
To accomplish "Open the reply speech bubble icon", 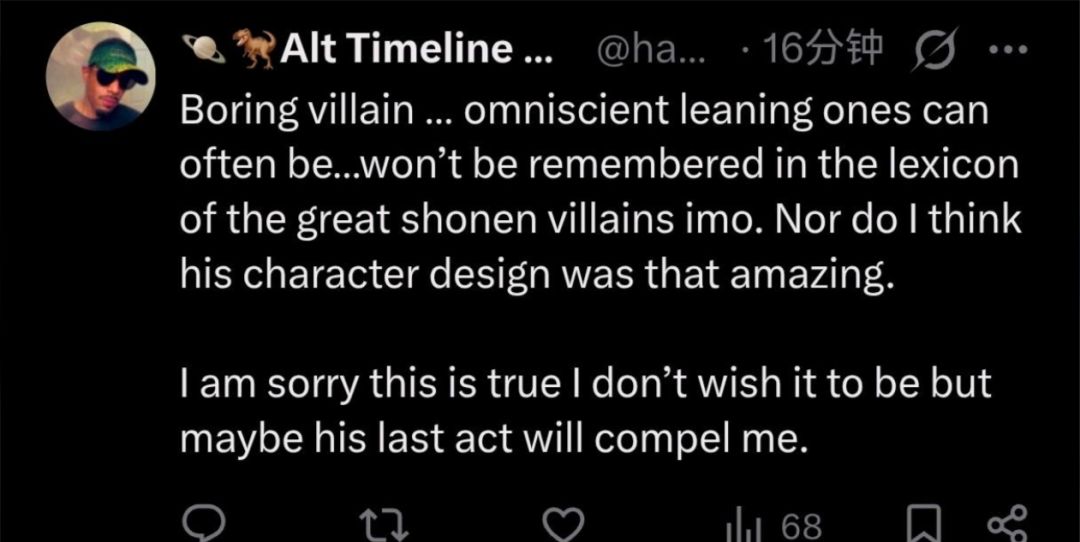I will pos(202,525).
